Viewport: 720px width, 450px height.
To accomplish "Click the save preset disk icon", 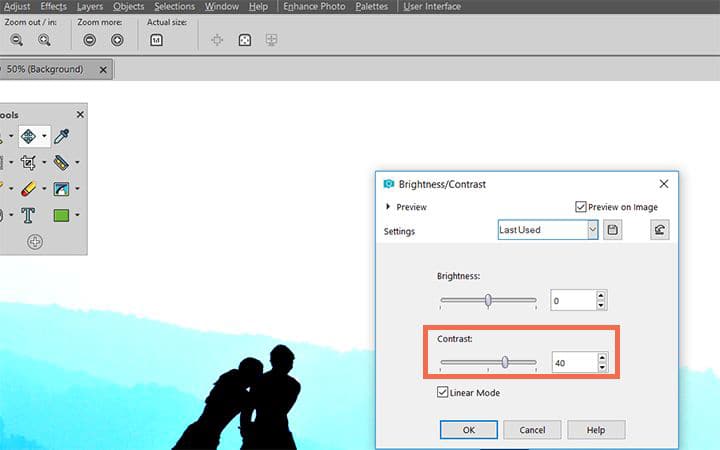I will (614, 230).
